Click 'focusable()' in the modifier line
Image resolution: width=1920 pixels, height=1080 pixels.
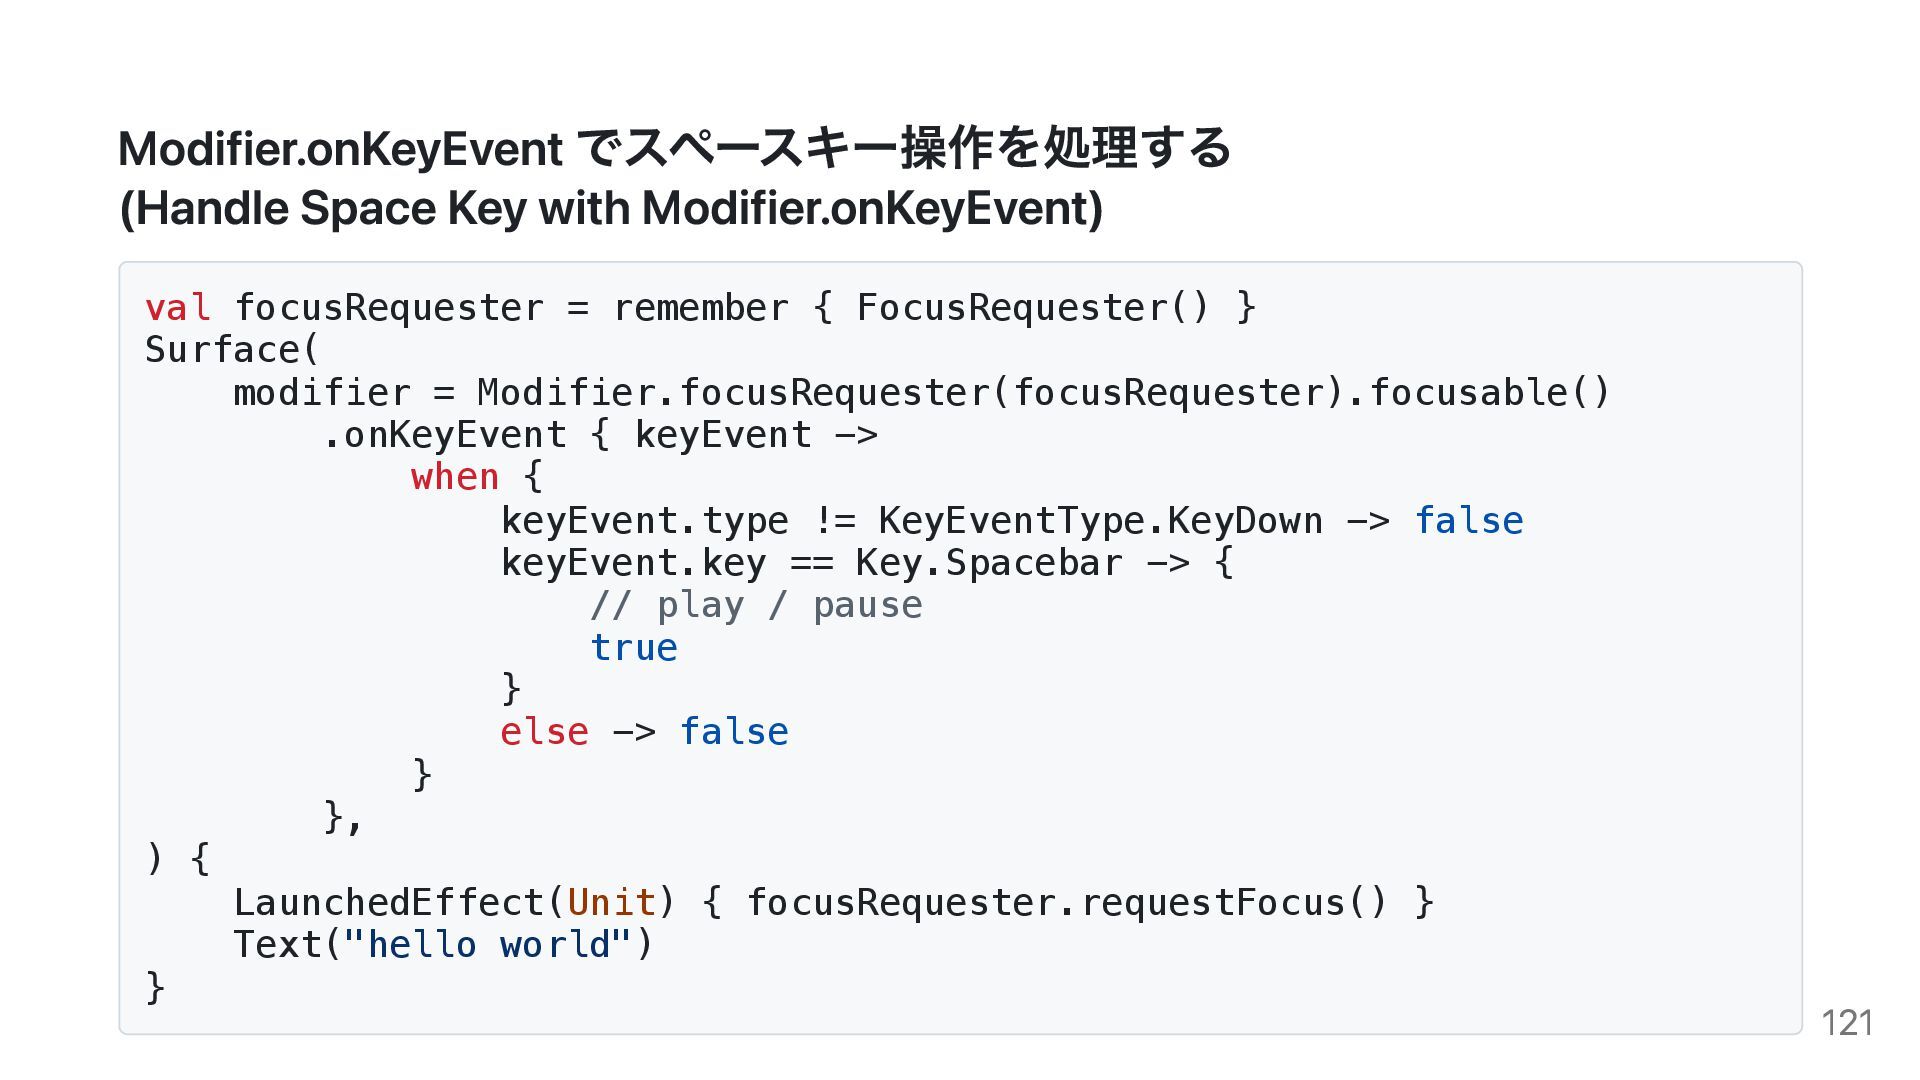(x=1490, y=392)
